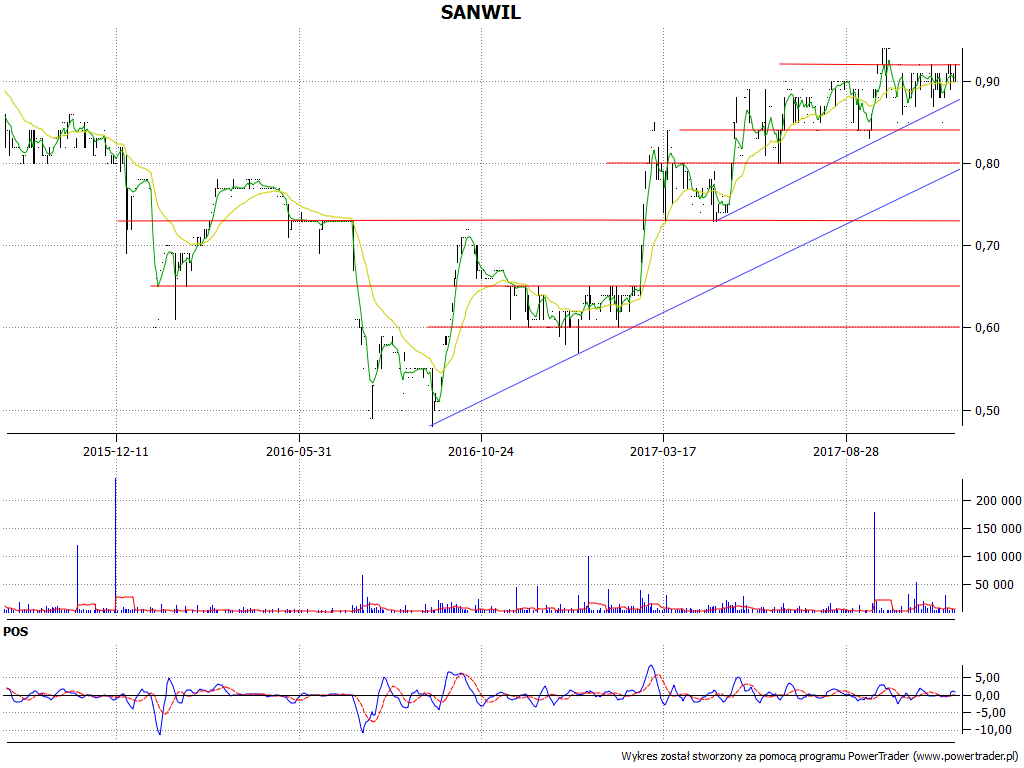Screen dimensions: 1024x768
Task: Click the 150 000 volume axis label
Action: [x=998, y=529]
